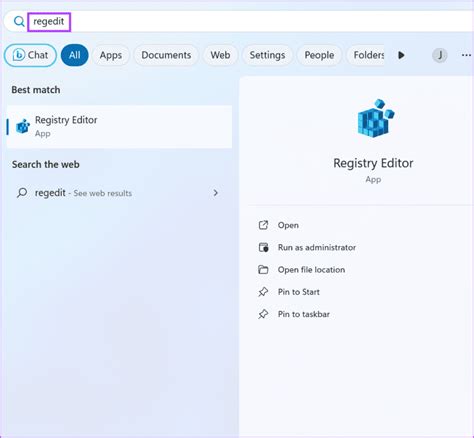Open the three-dot more options menu

pyautogui.click(x=466, y=55)
